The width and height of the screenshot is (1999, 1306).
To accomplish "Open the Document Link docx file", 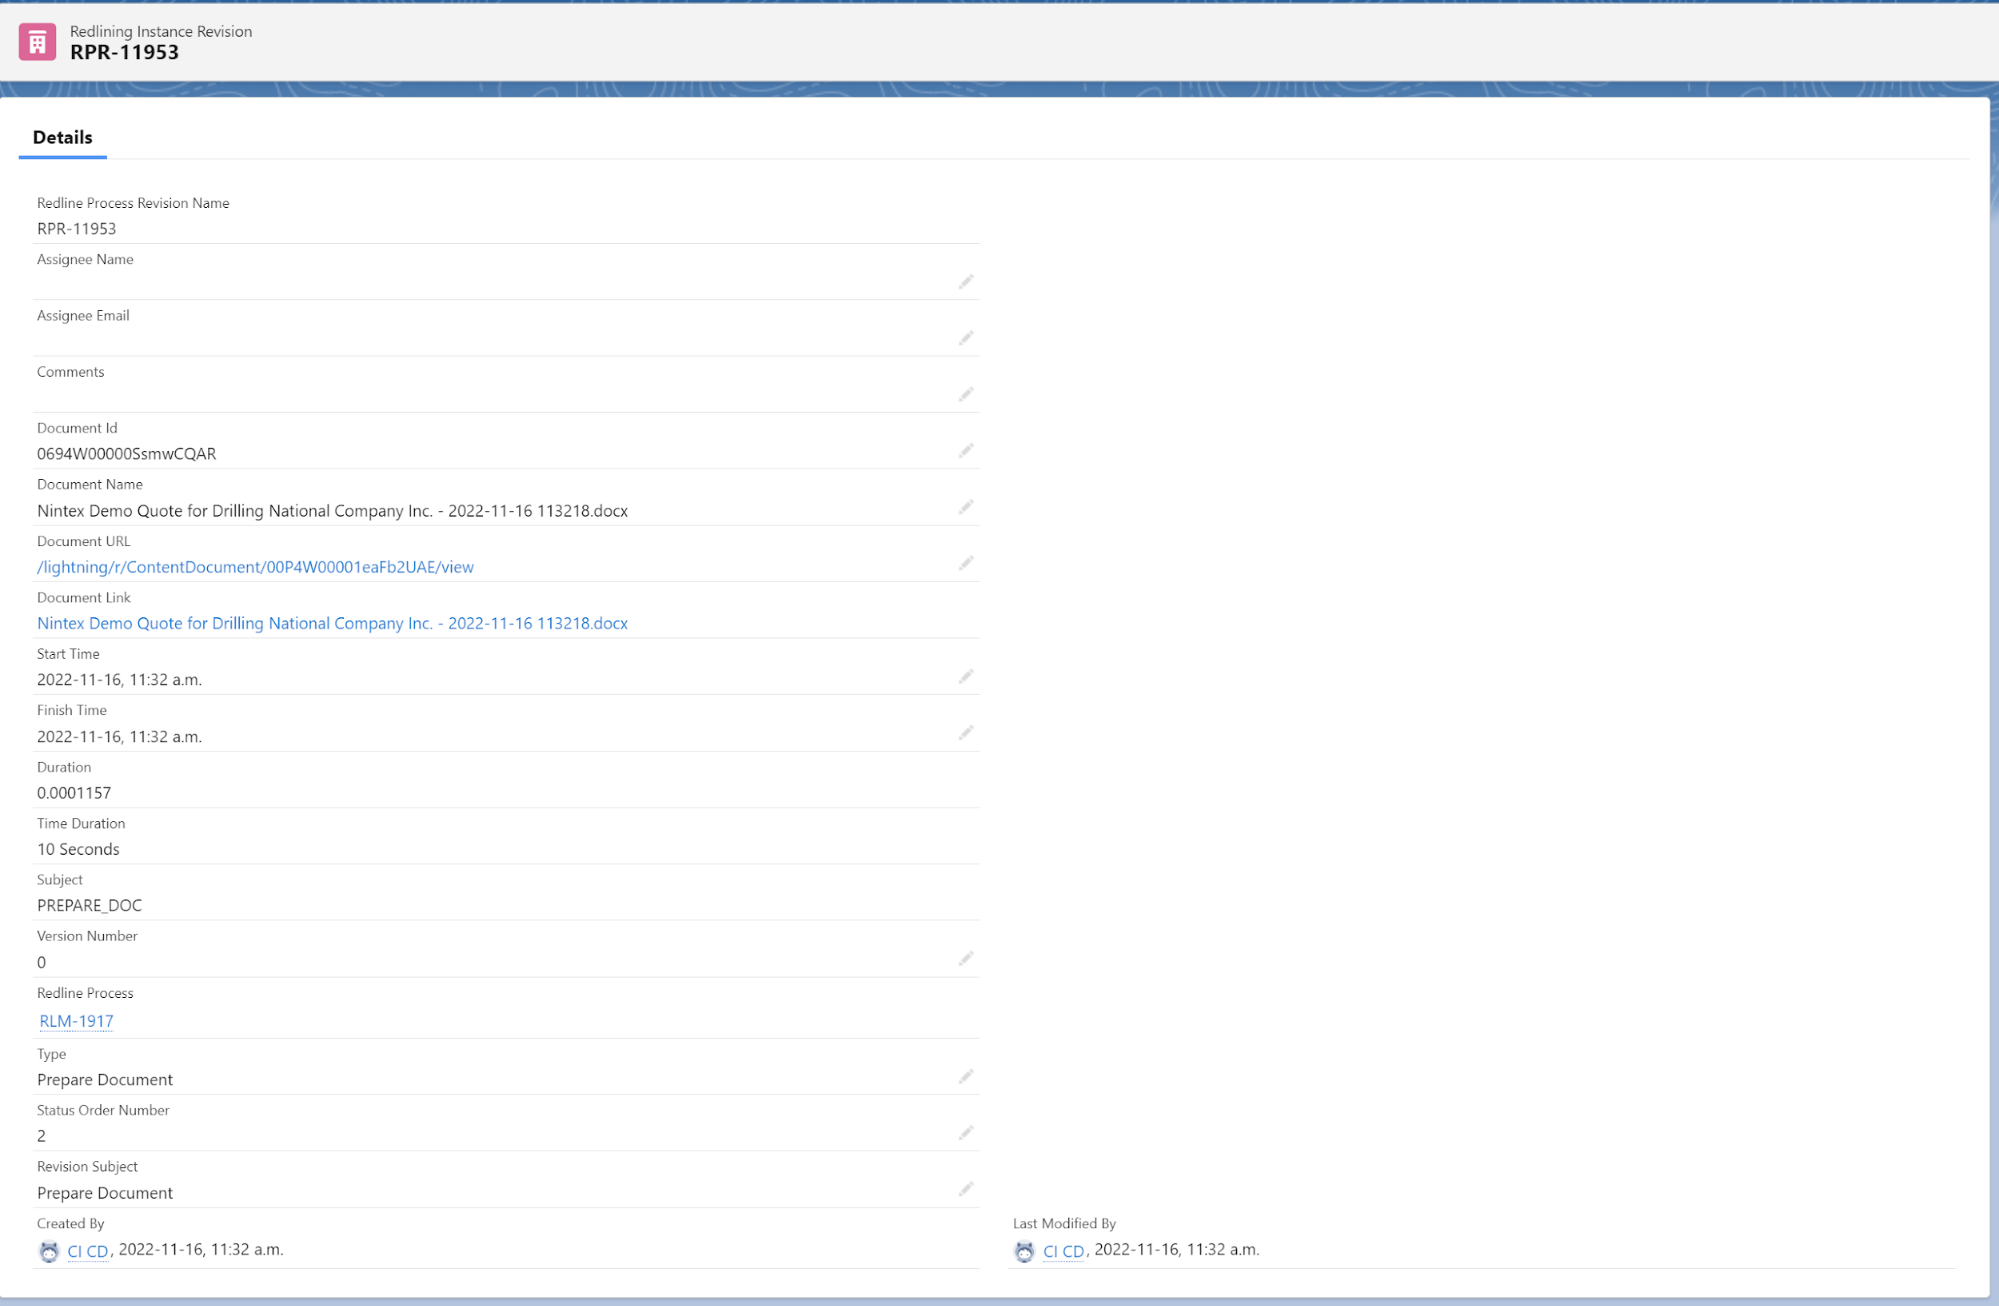I will pyautogui.click(x=332, y=623).
